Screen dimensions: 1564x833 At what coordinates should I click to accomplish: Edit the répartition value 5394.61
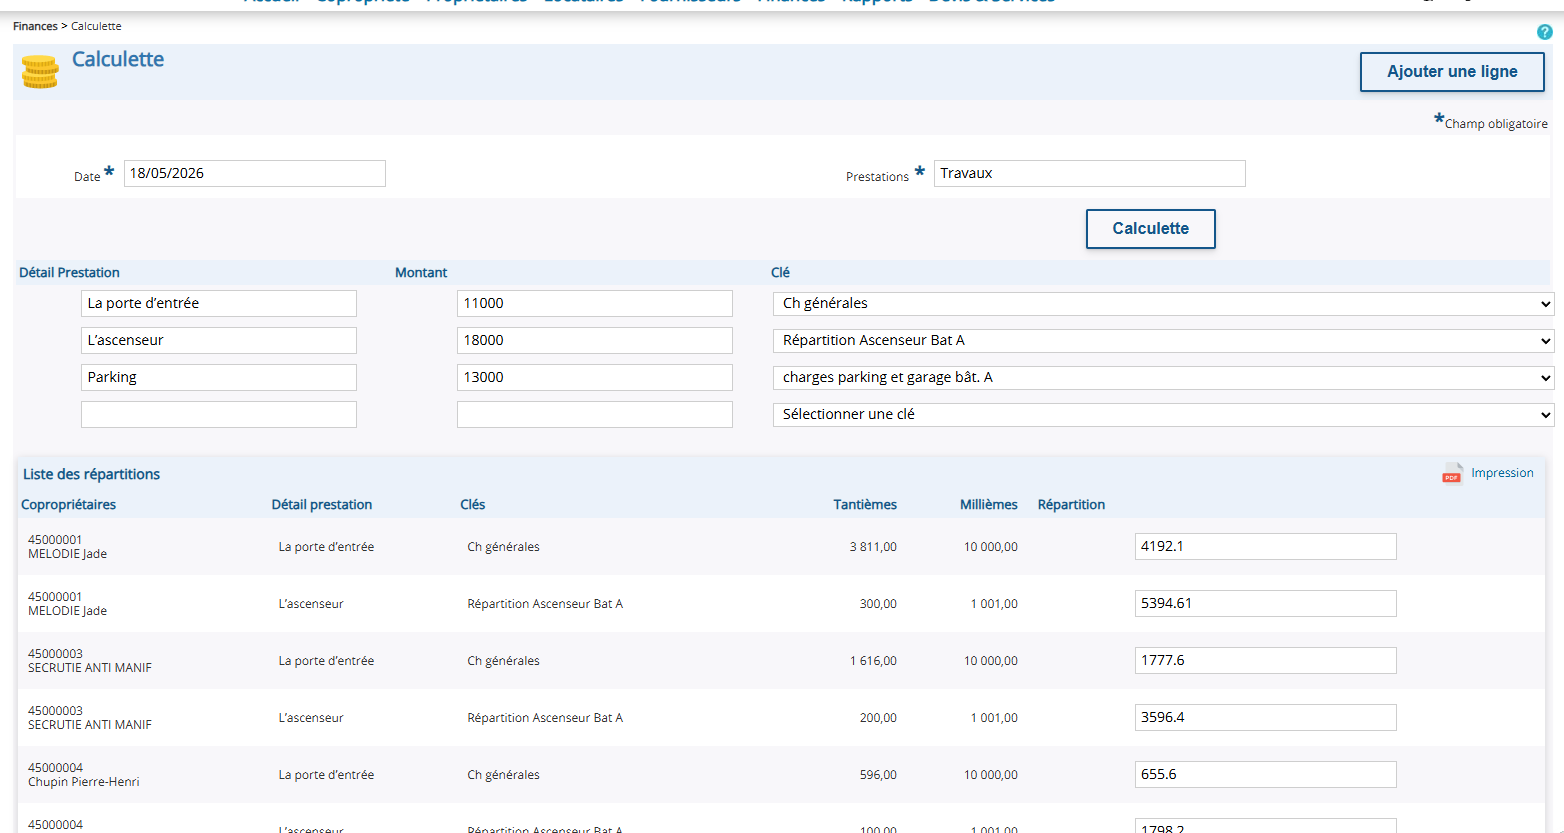click(x=1266, y=603)
